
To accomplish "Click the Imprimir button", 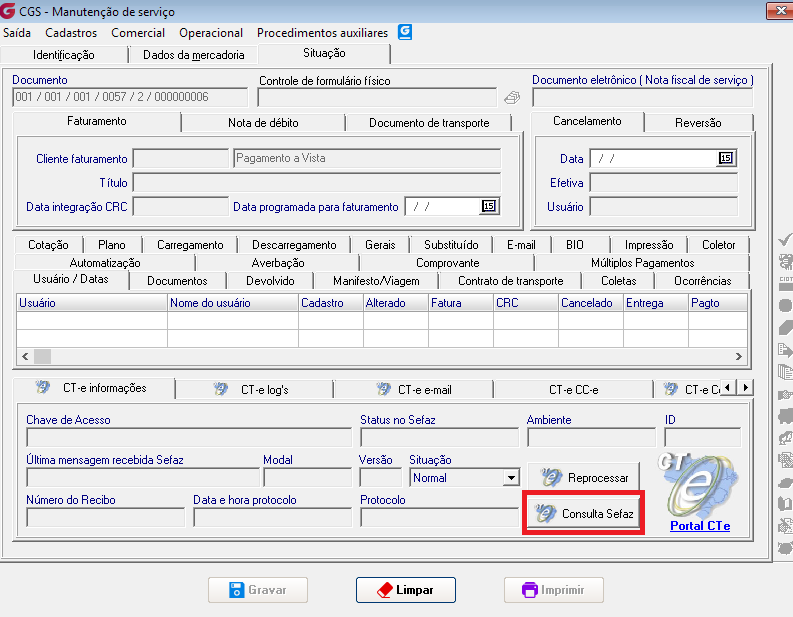I will pos(554,590).
